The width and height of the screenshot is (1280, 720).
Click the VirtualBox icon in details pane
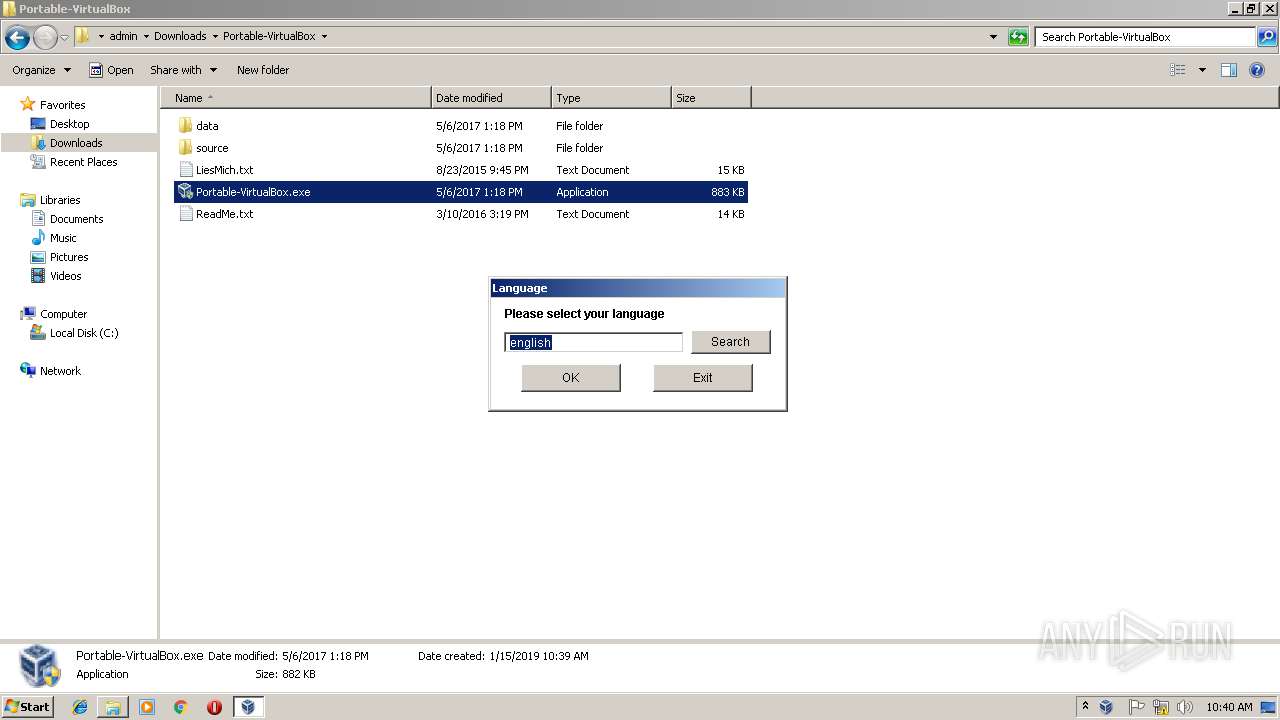click(x=40, y=666)
